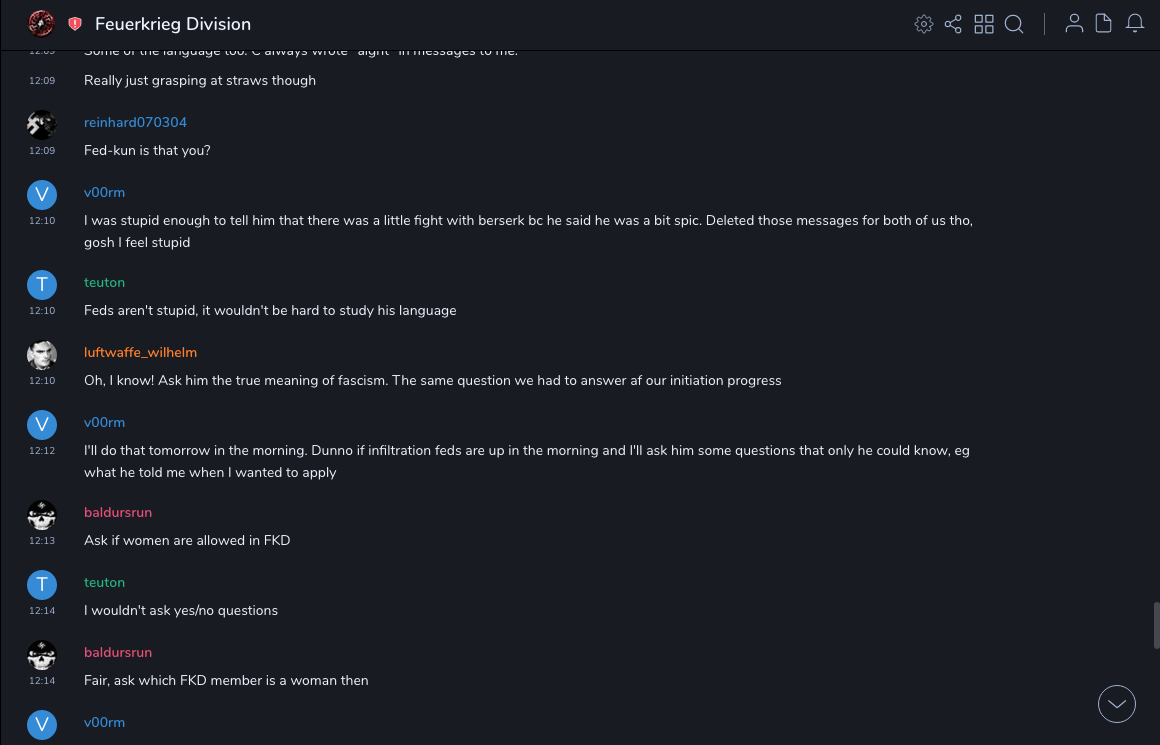Click the 12:12 message timestamp
This screenshot has height=745, width=1160.
point(42,451)
